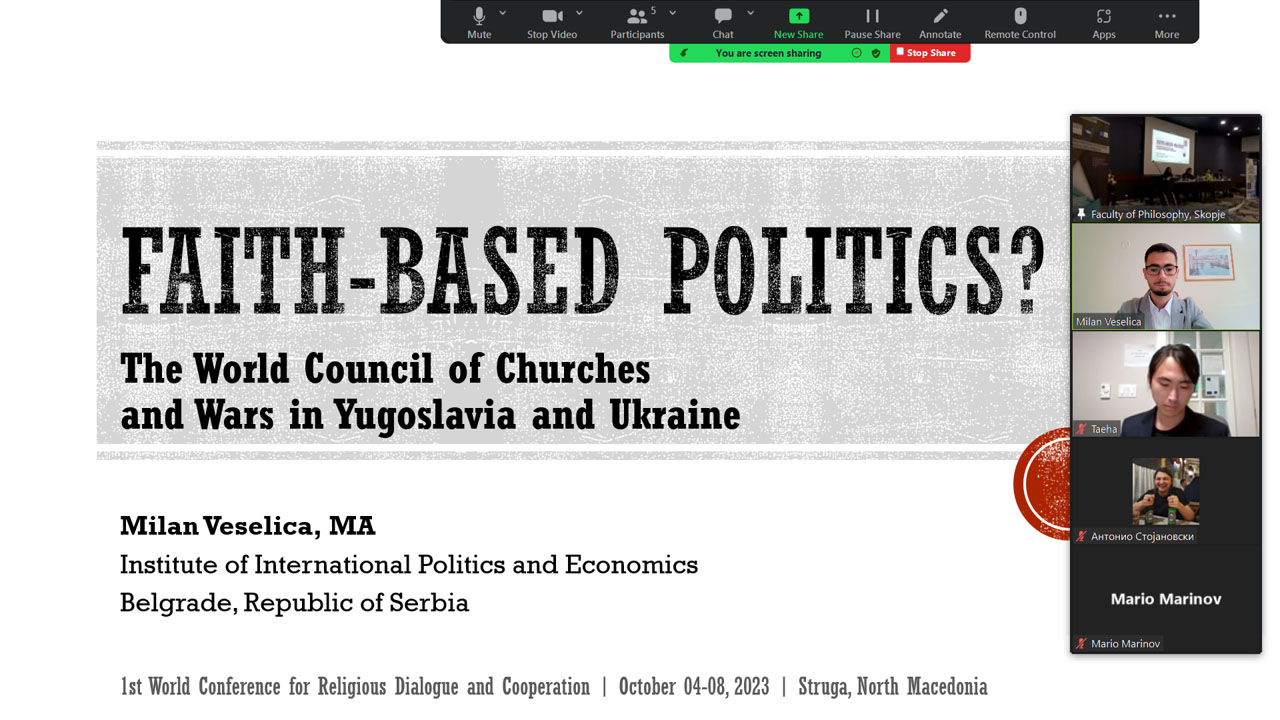Select Faculty of Philosophy, Skopje video tile
1280x720 pixels.
click(1166, 168)
